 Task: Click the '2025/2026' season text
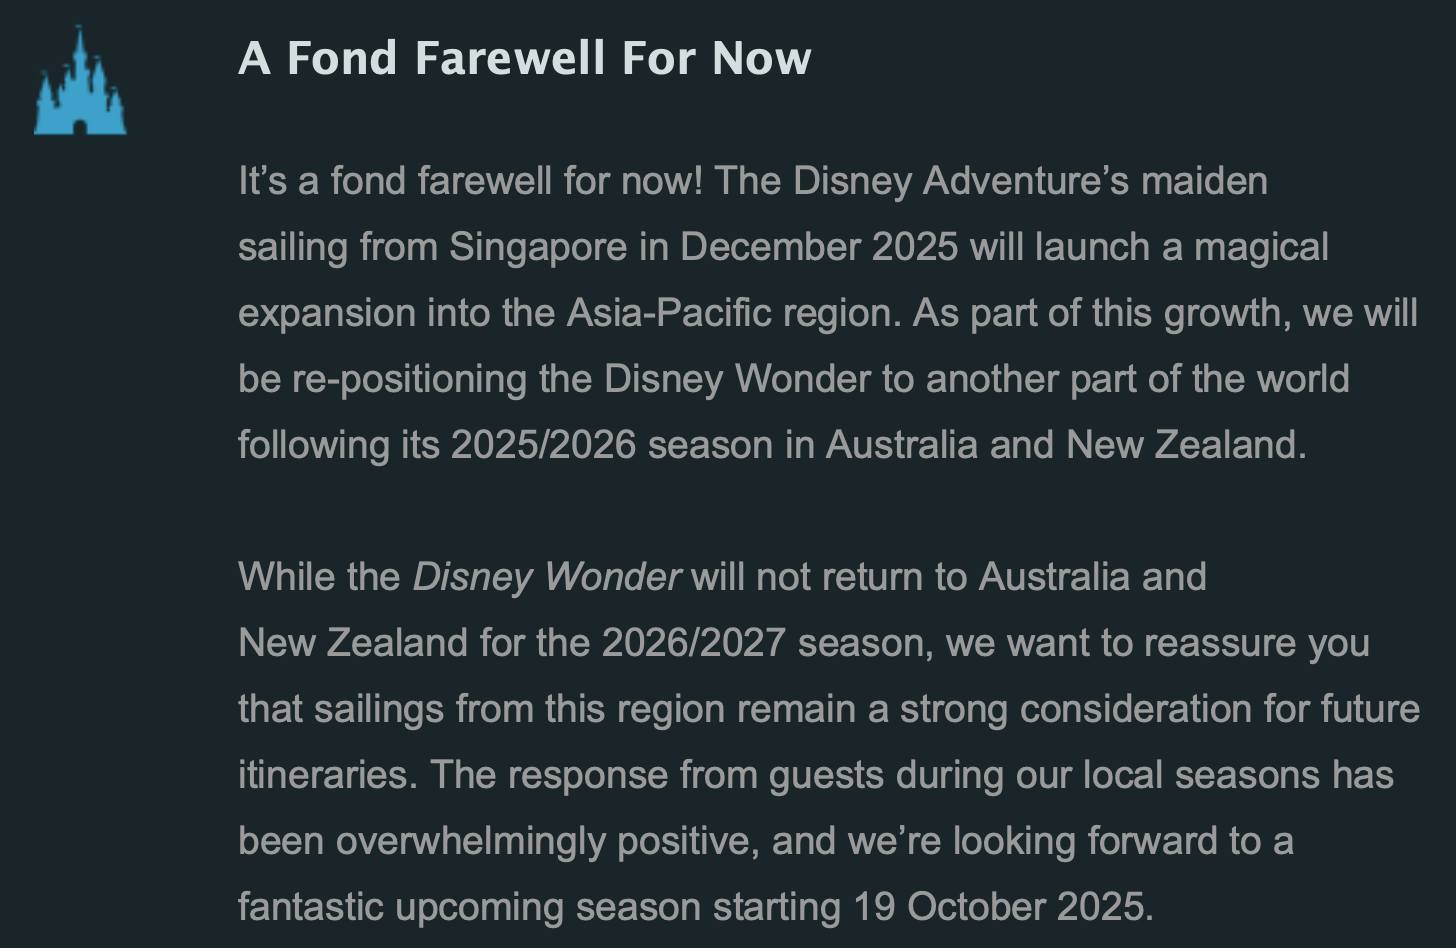point(543,445)
